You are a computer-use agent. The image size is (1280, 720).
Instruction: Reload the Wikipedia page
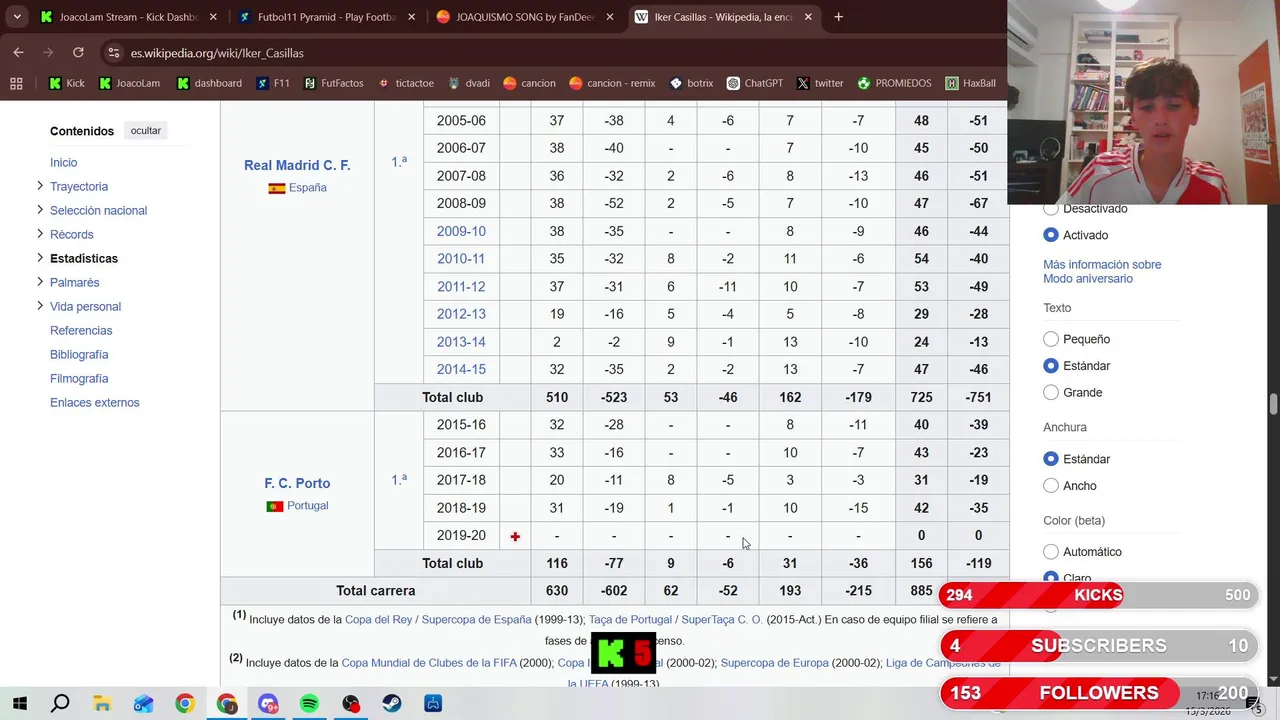pyautogui.click(x=78, y=52)
